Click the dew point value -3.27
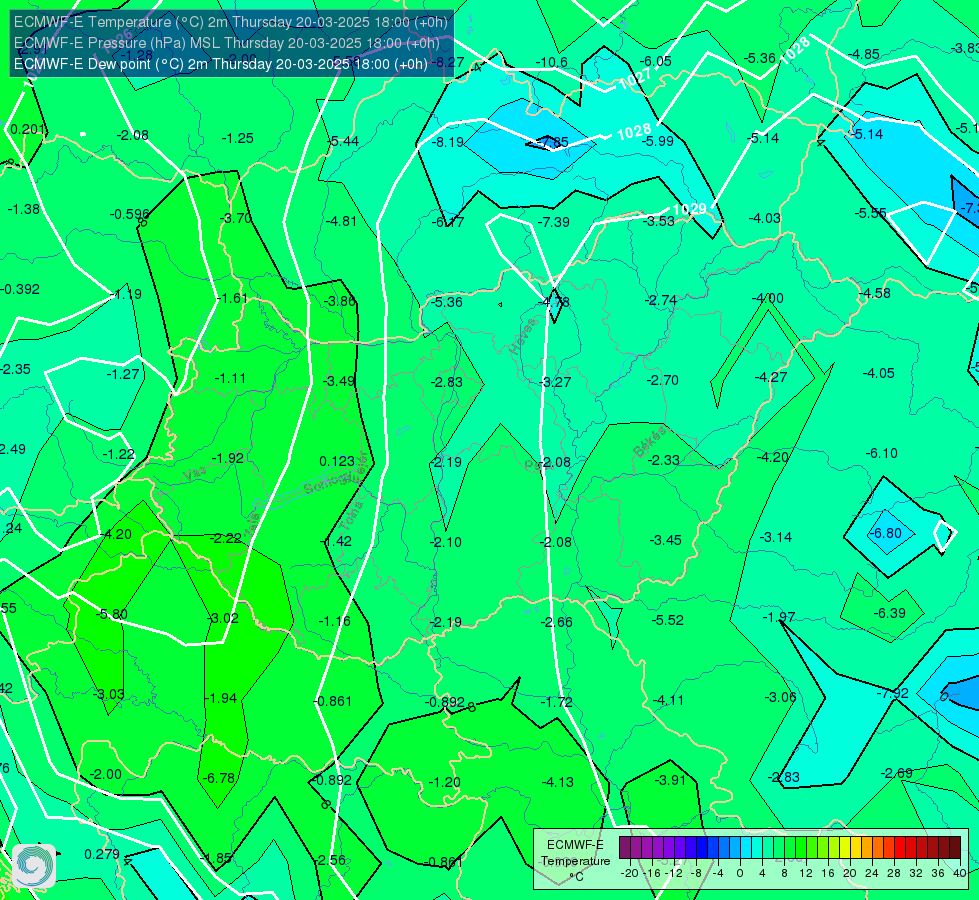 pos(555,382)
